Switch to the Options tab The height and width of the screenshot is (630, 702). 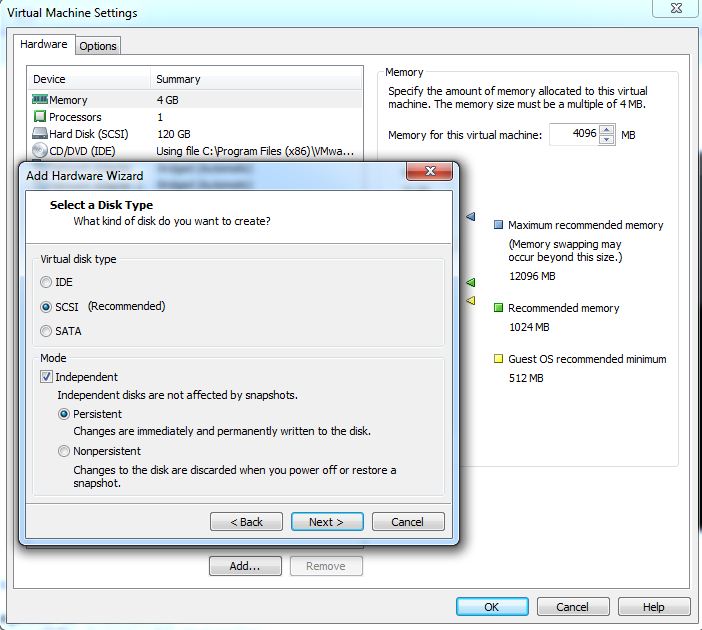[98, 46]
